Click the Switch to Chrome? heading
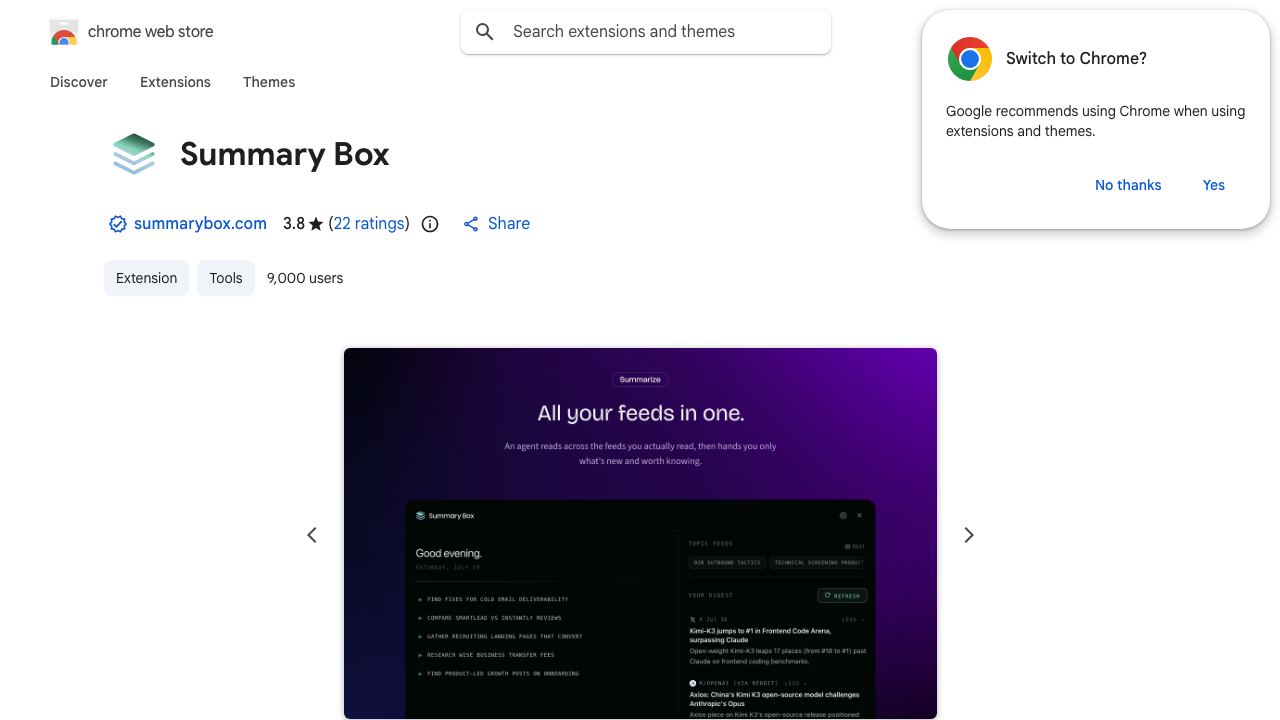This screenshot has height=720, width=1280. click(x=1076, y=59)
